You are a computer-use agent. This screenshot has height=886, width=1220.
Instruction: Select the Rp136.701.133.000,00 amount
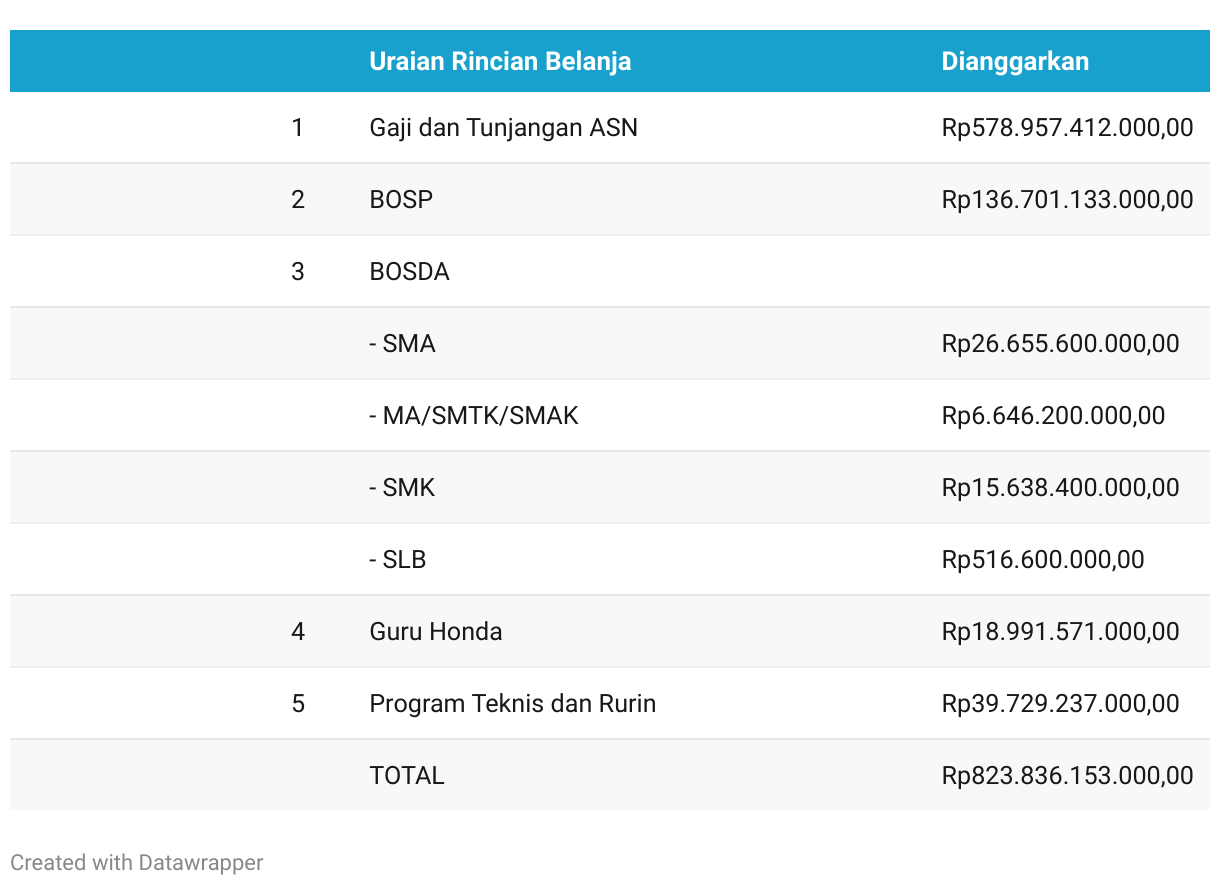click(x=1067, y=200)
